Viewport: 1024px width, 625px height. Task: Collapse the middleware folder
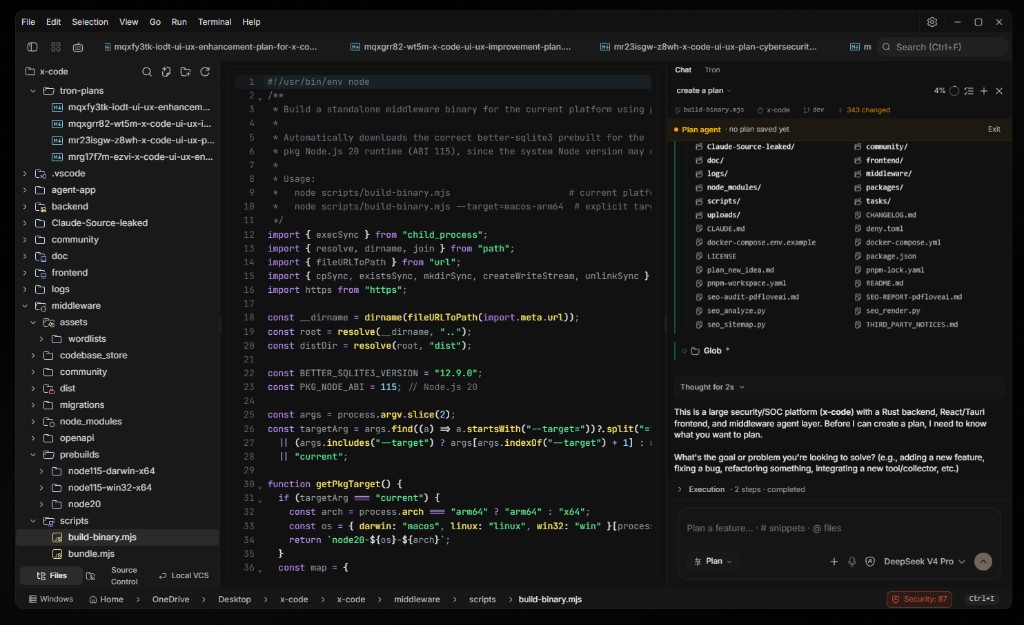pyautogui.click(x=25, y=306)
